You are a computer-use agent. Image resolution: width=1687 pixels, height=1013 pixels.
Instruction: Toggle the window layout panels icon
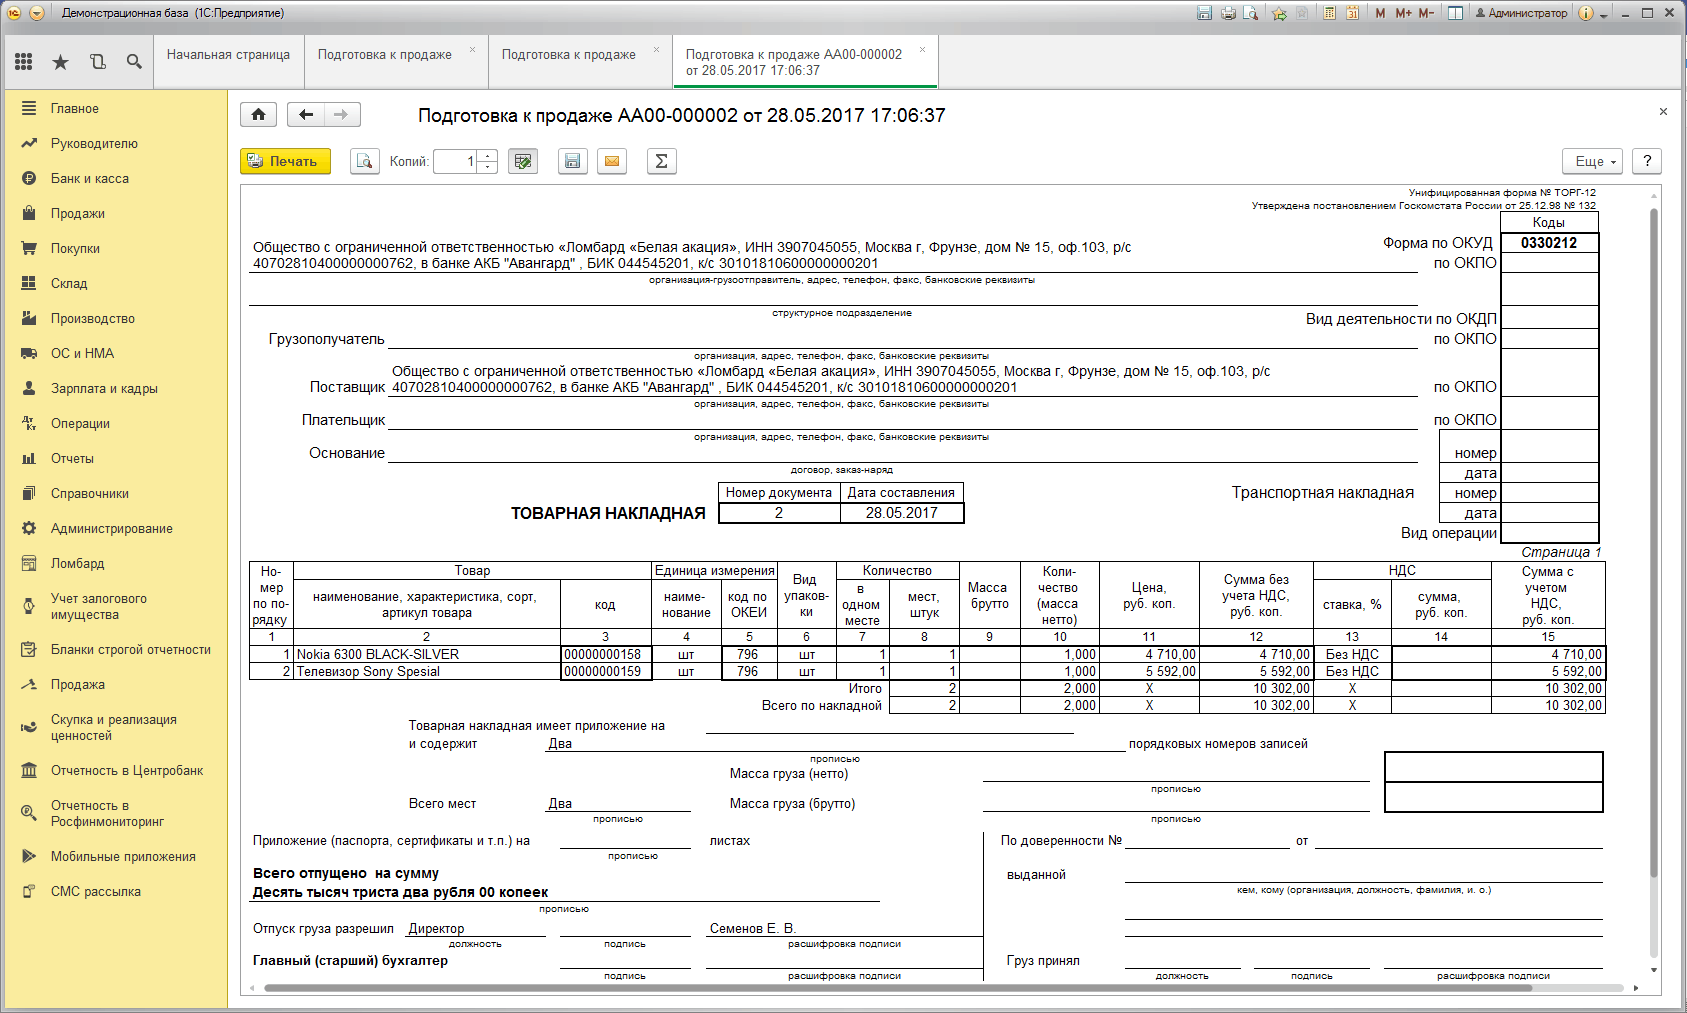(1455, 13)
